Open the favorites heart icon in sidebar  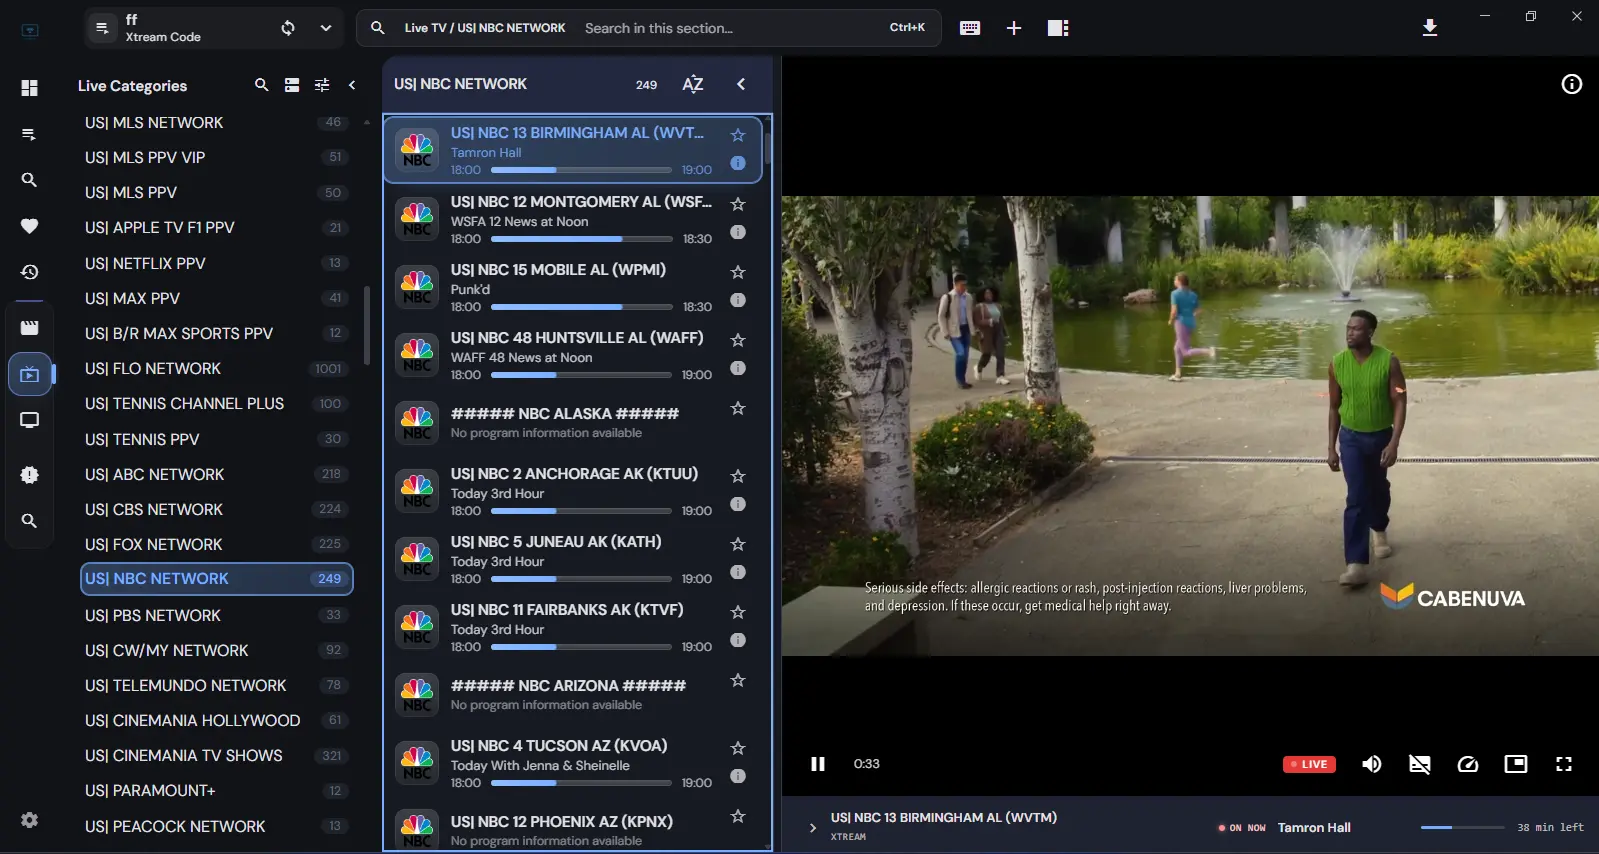point(29,226)
